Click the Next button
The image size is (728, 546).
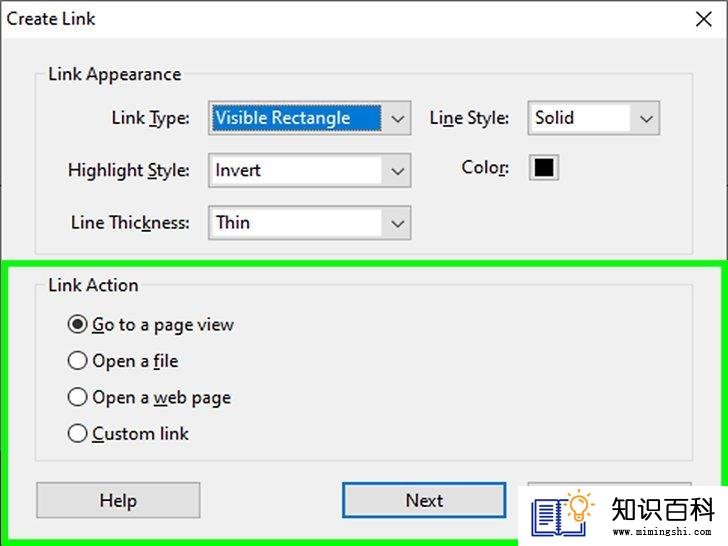(x=424, y=500)
